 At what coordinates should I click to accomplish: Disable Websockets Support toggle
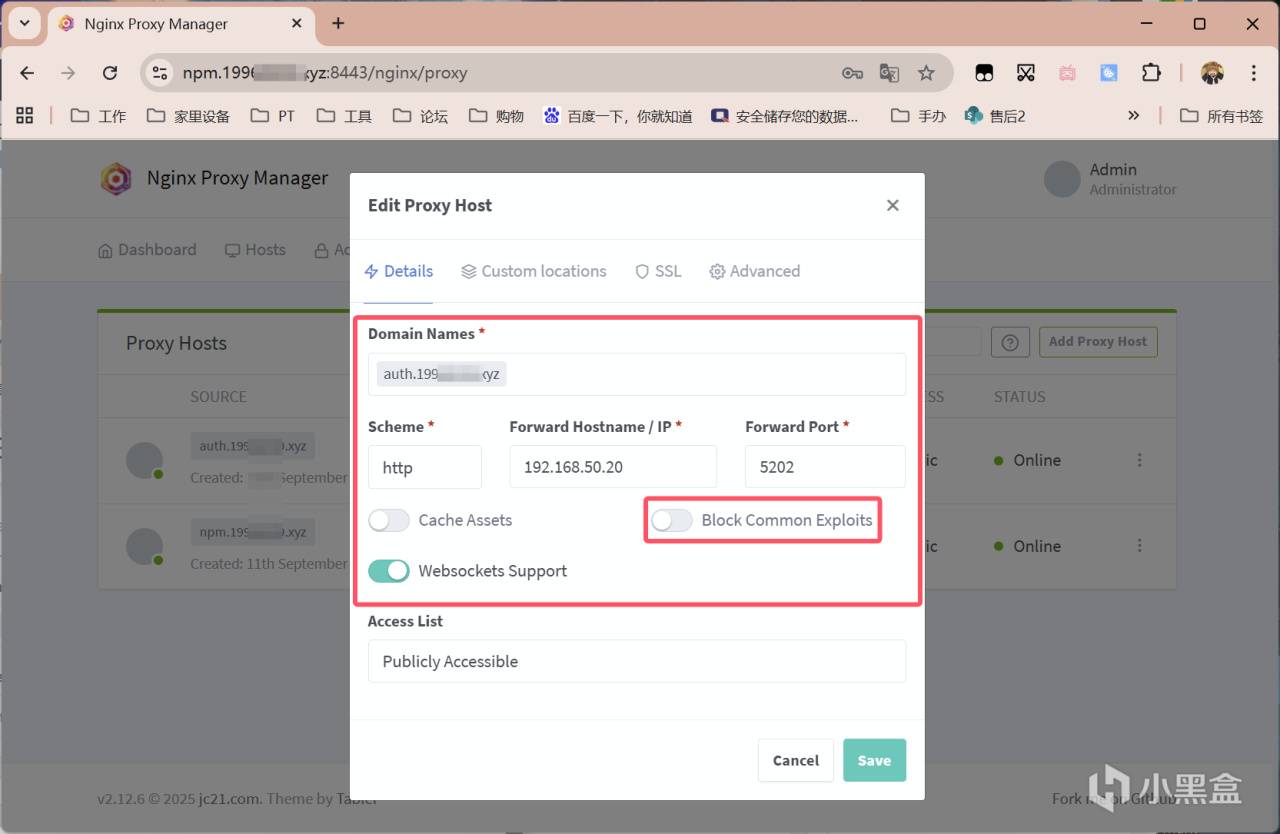[389, 571]
